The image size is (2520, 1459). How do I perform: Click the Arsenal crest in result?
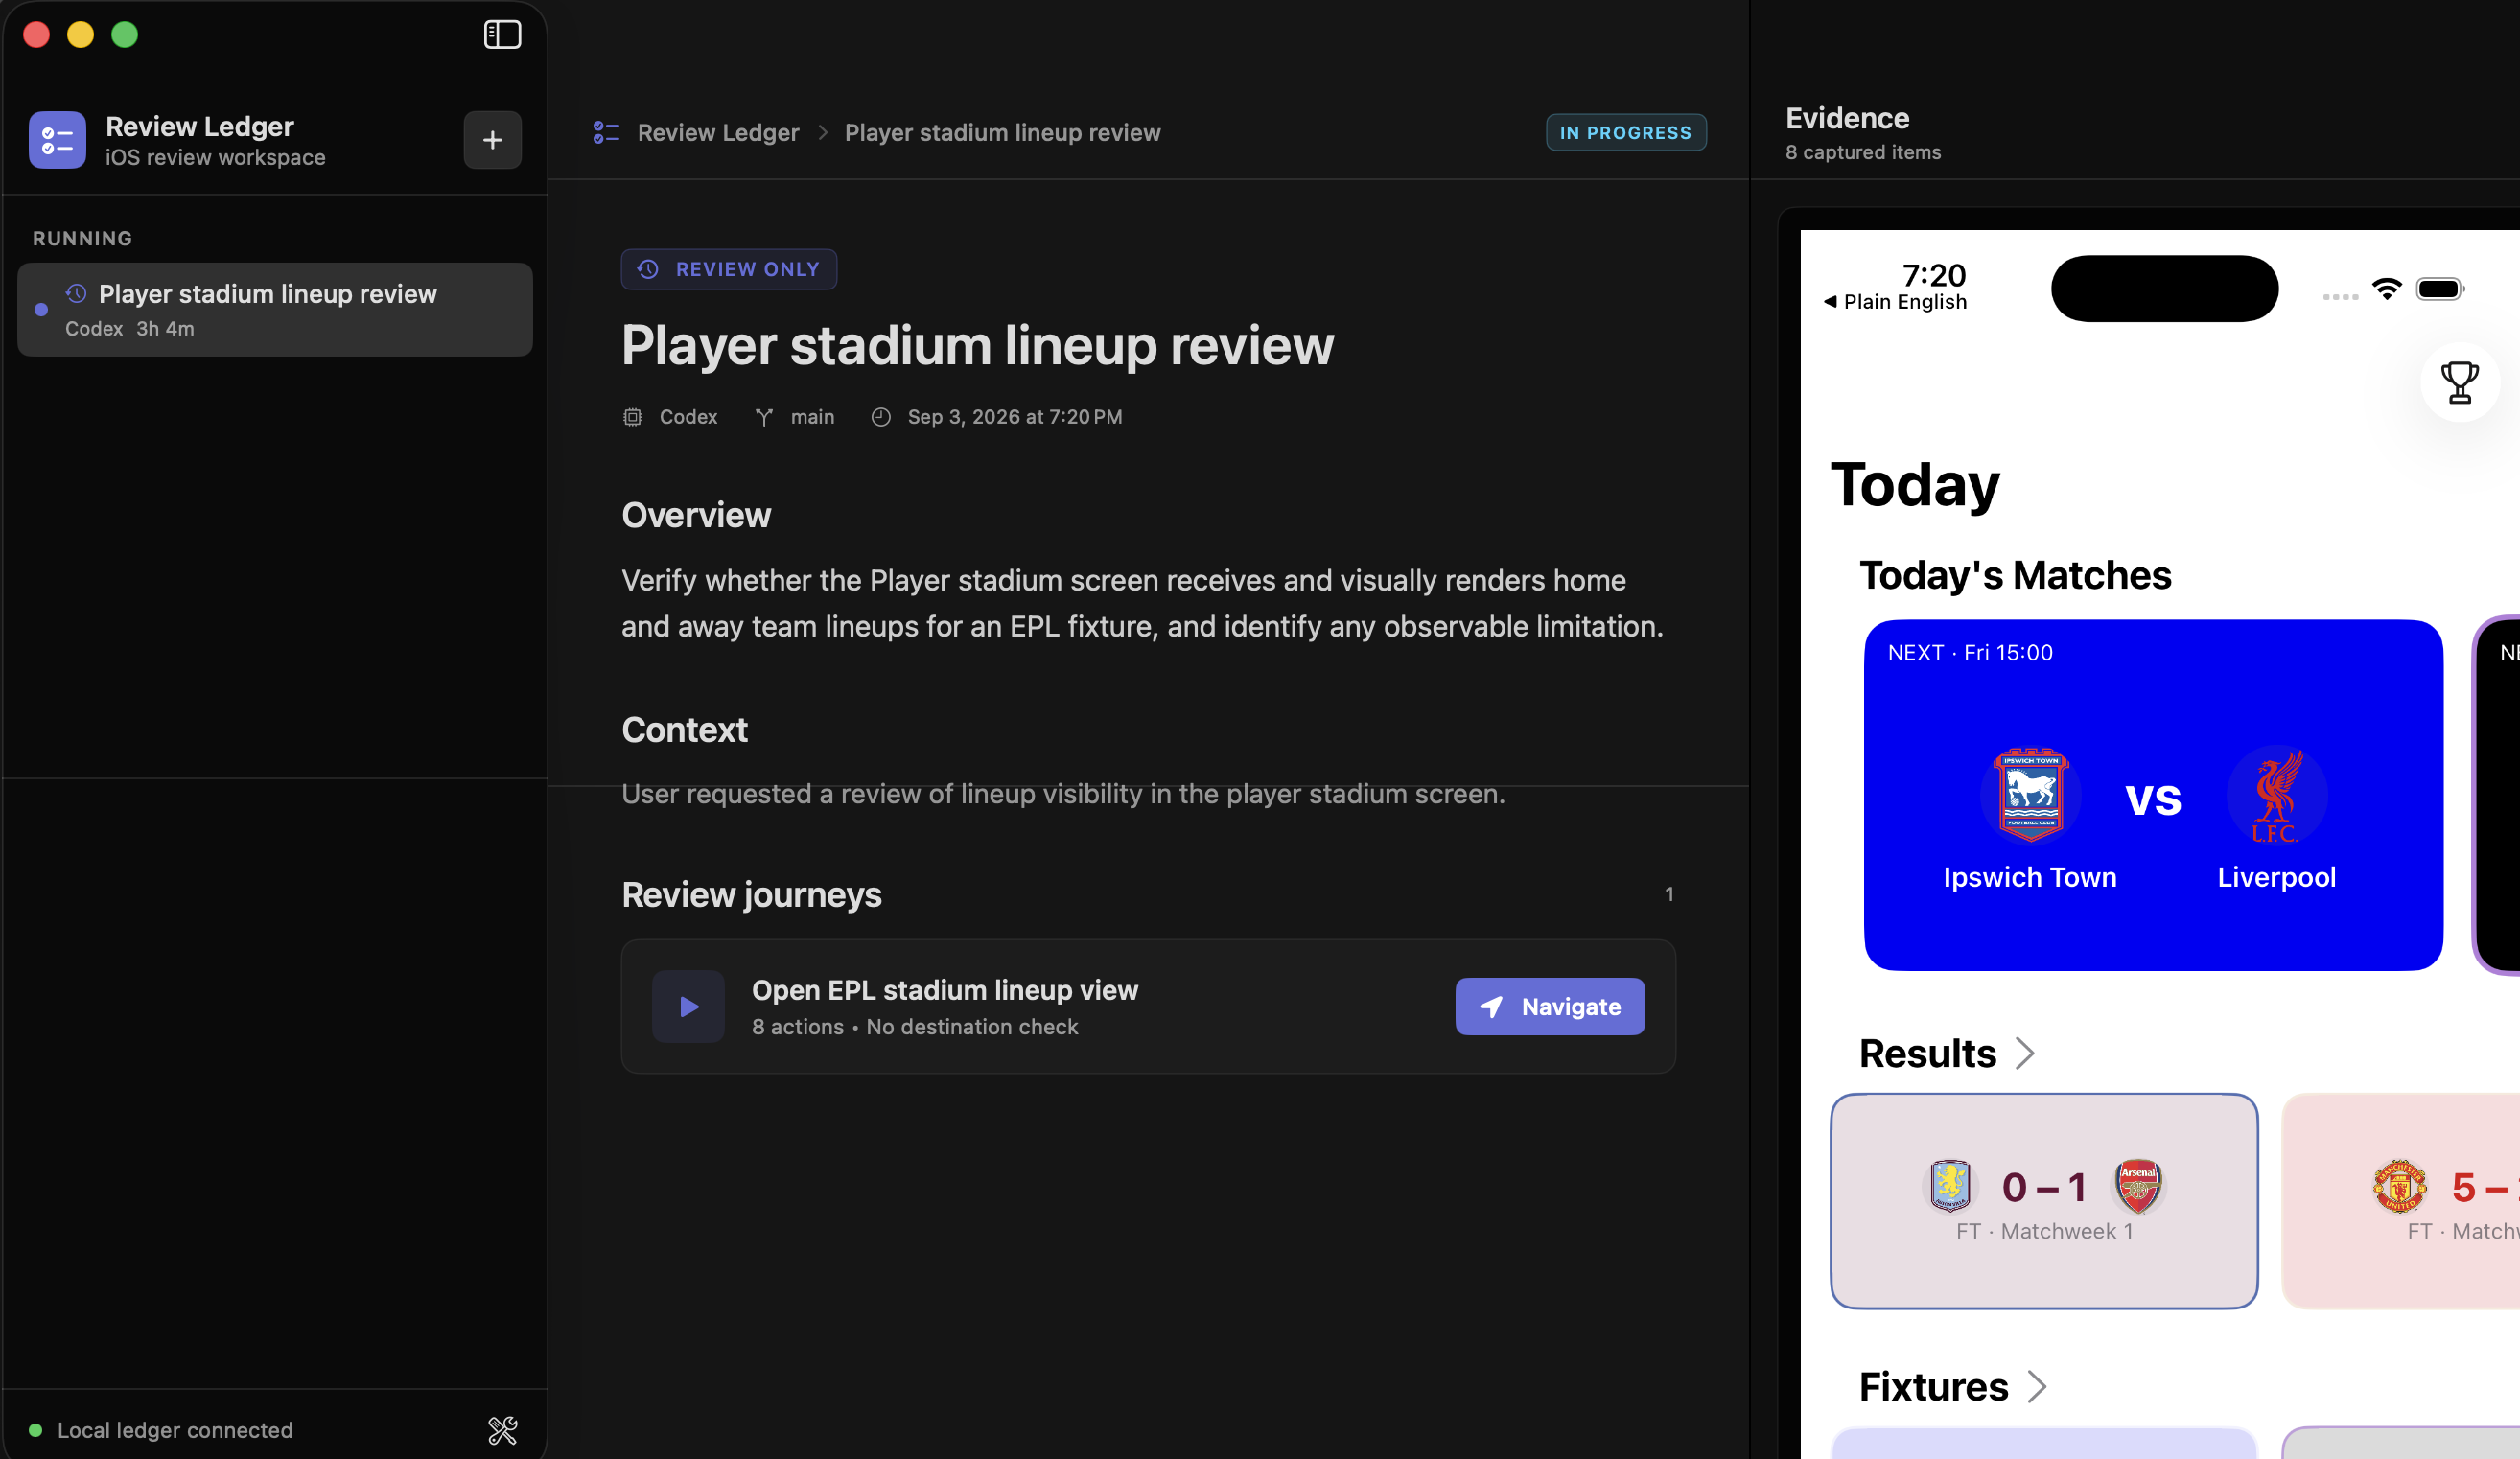click(2138, 1187)
